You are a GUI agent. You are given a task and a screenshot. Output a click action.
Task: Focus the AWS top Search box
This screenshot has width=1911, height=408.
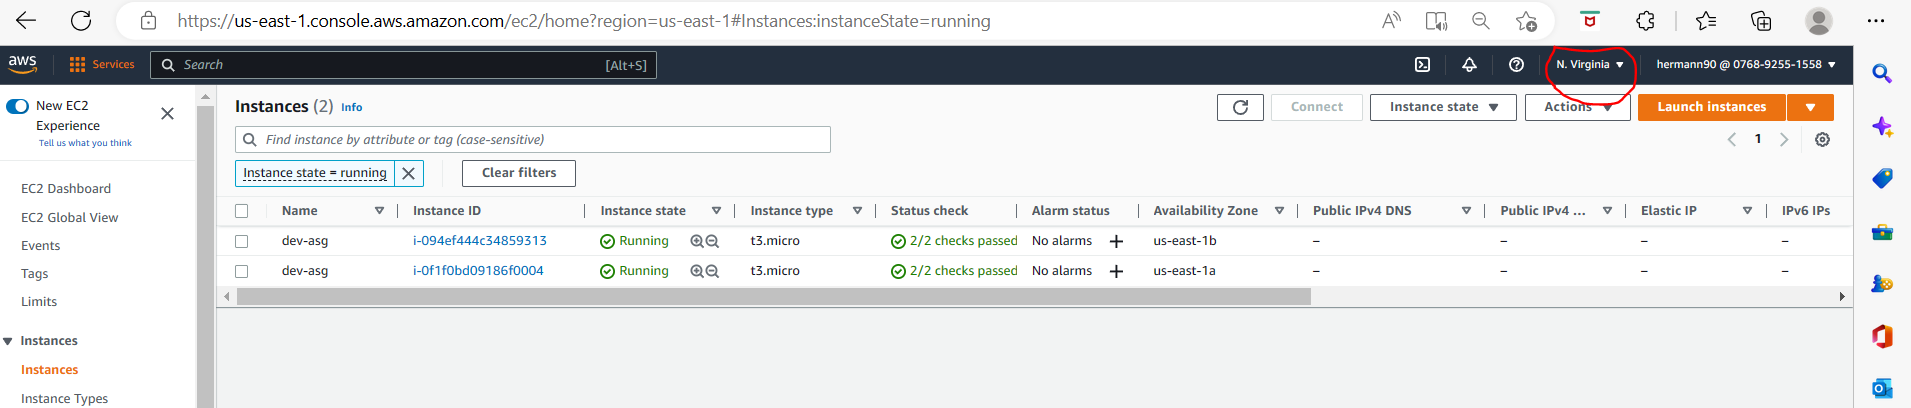[x=403, y=65]
